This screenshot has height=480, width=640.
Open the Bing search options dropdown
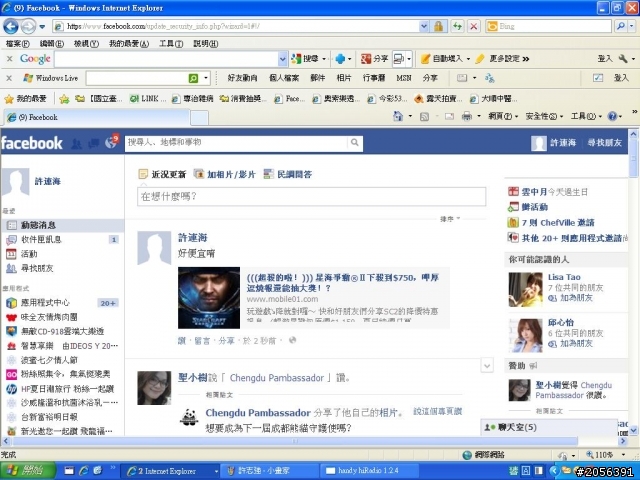coord(632,27)
